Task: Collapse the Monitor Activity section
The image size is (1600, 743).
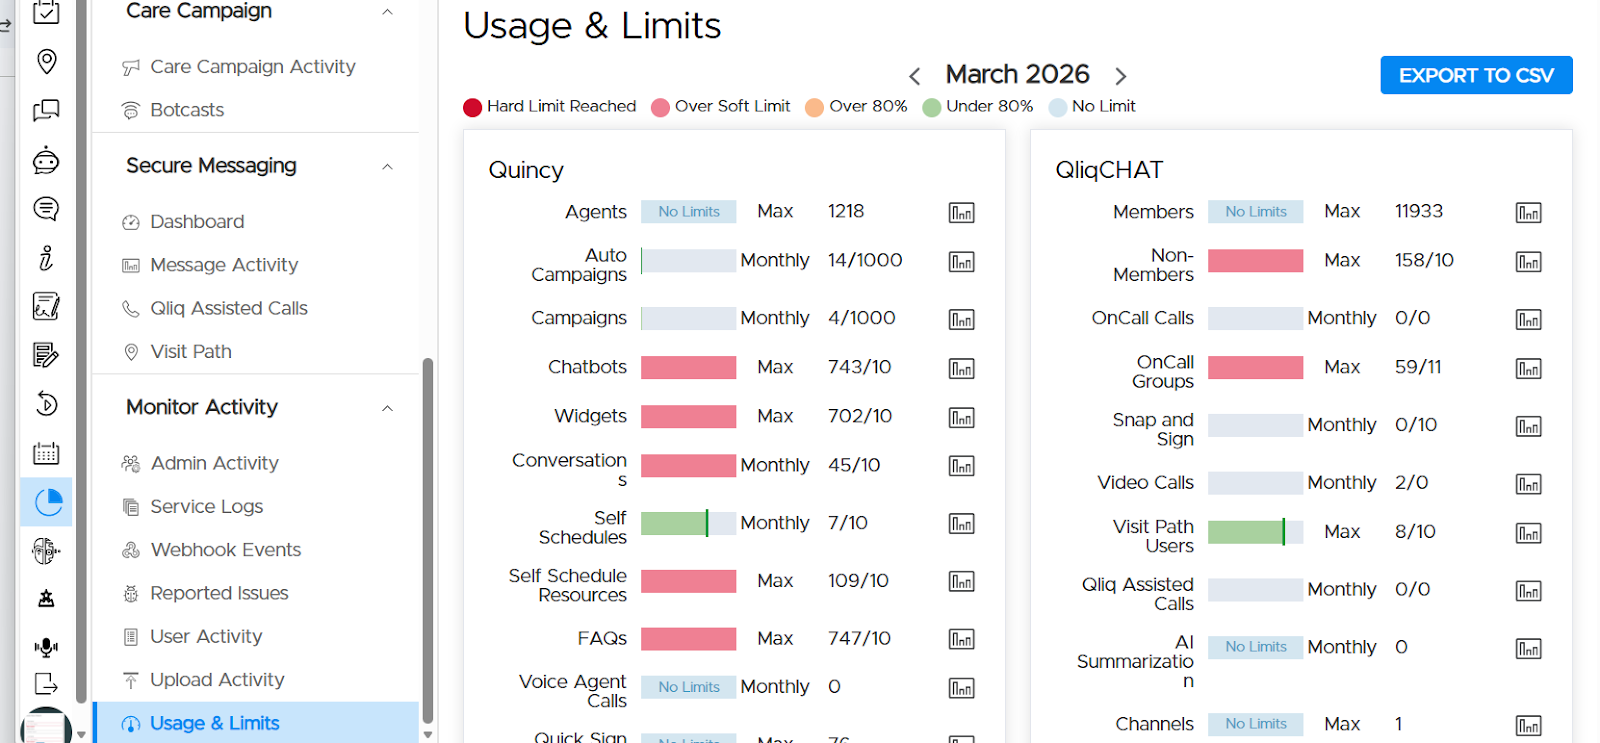Action: coord(387,409)
